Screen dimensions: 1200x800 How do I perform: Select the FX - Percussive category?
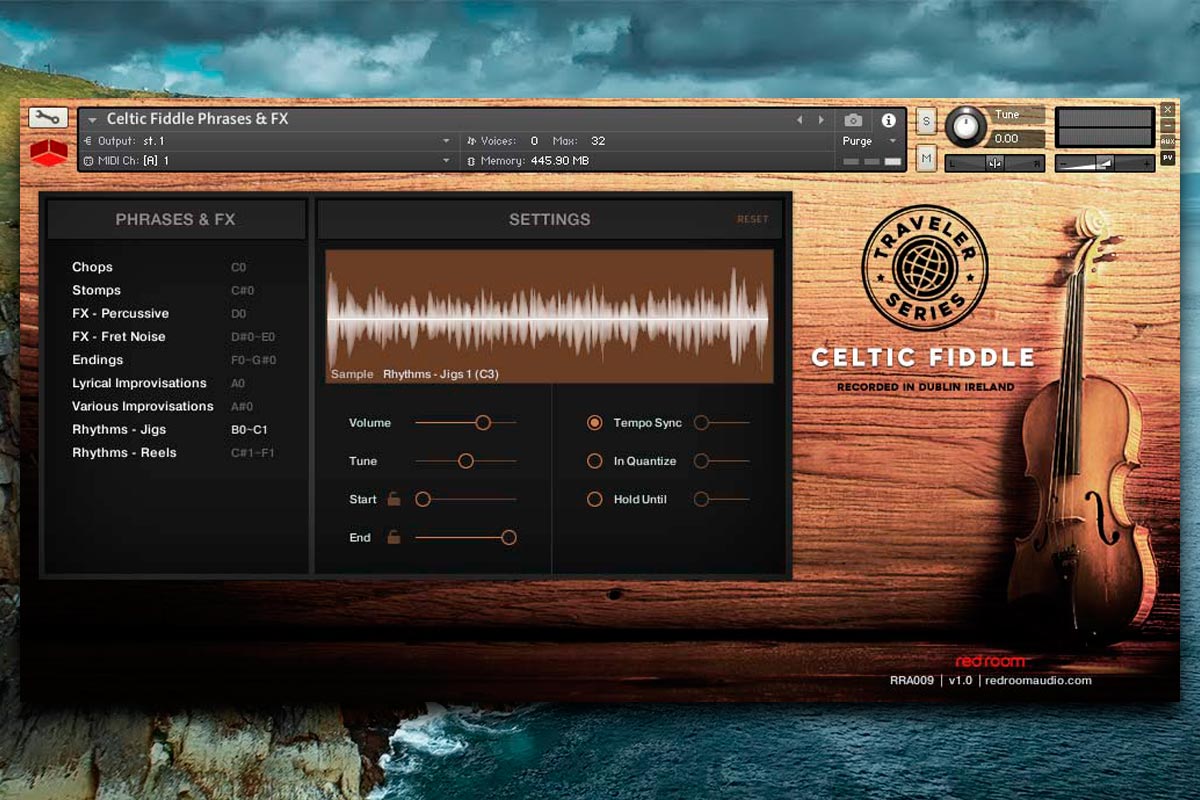tap(120, 313)
